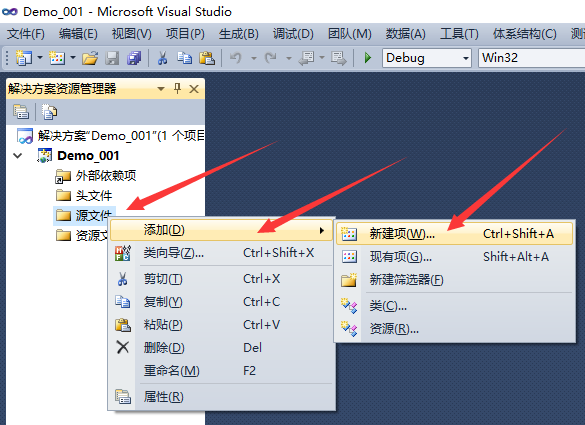Image resolution: width=585 pixels, height=425 pixels.
Task: Click Solution Explorer Properties toolbar icon
Action: click(x=21, y=112)
